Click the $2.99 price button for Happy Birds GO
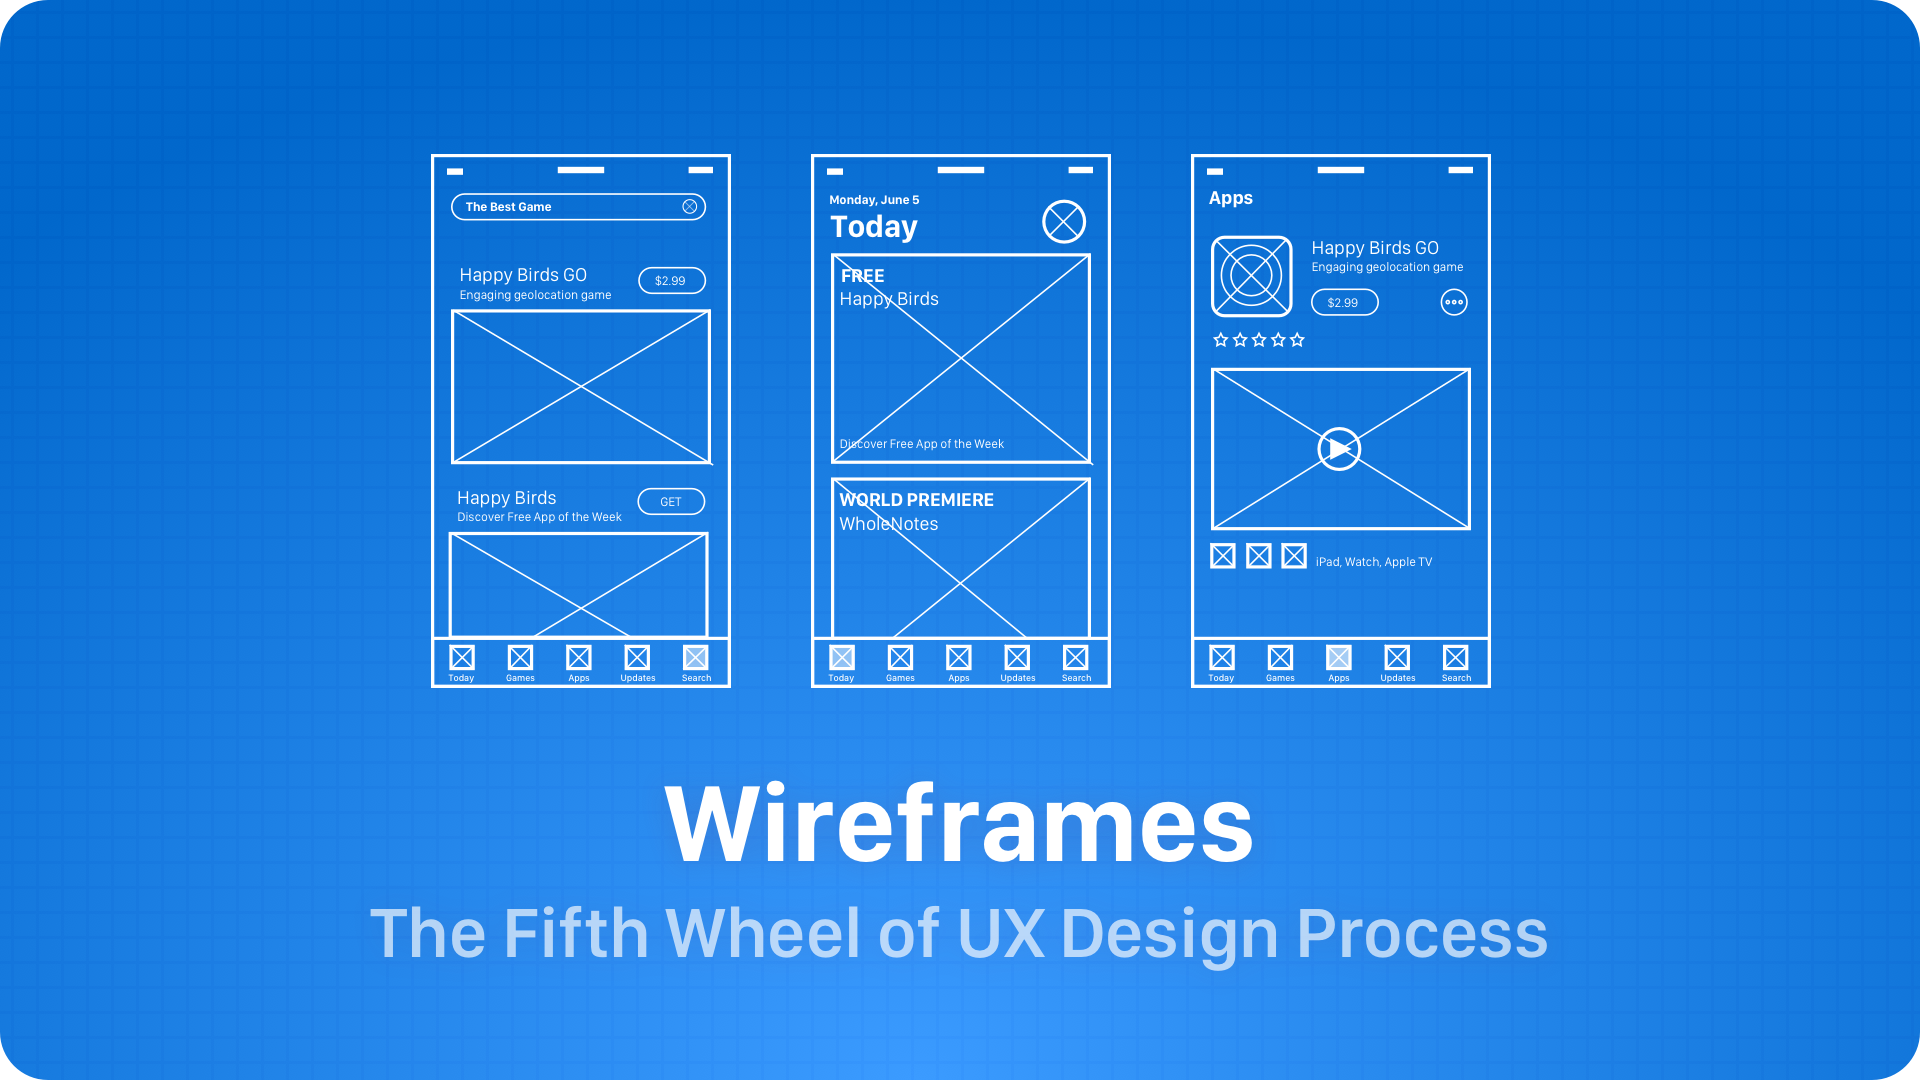Image resolution: width=1920 pixels, height=1080 pixels. [673, 278]
